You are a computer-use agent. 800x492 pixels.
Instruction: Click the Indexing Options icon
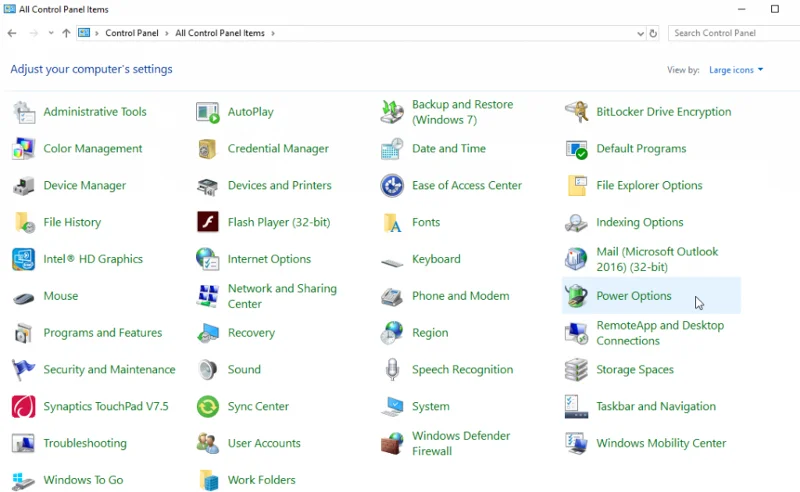coord(576,223)
